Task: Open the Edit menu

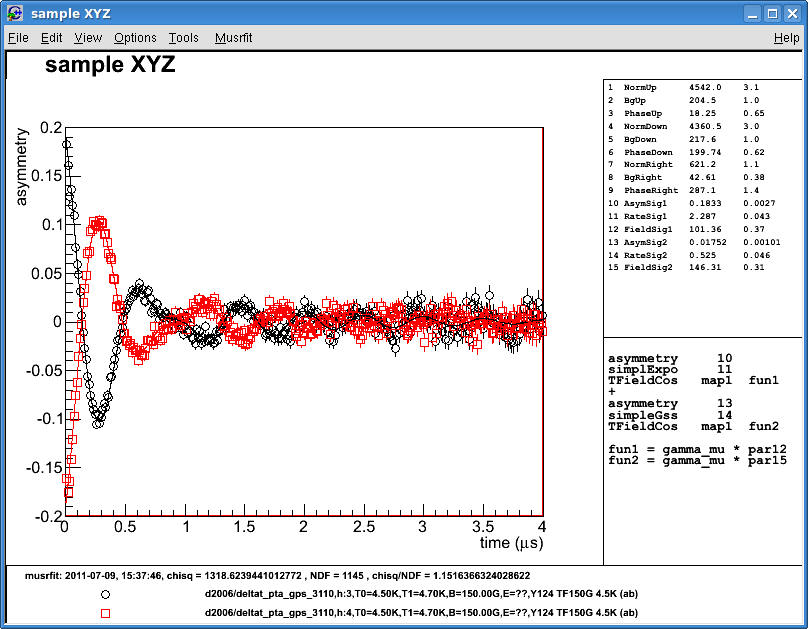Action: point(51,37)
